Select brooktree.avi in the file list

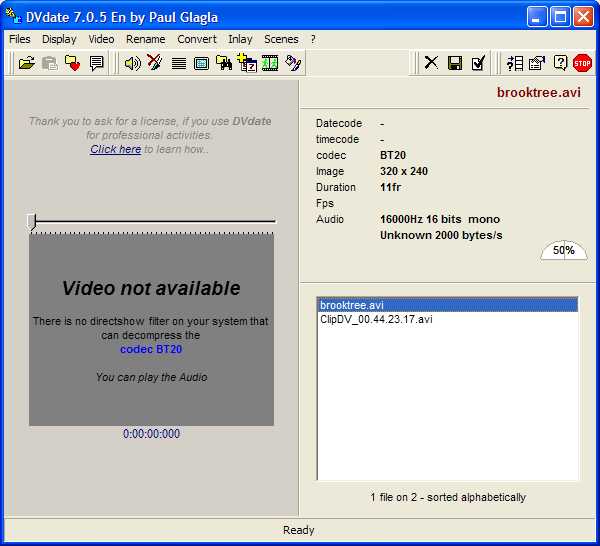point(447,305)
